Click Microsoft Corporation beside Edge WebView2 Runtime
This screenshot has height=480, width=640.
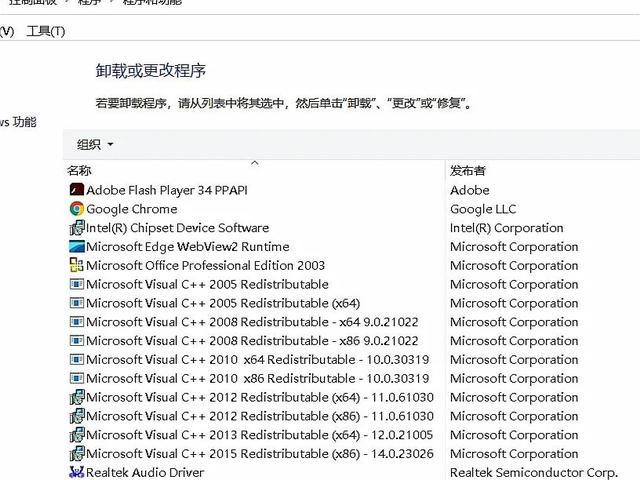tap(514, 247)
